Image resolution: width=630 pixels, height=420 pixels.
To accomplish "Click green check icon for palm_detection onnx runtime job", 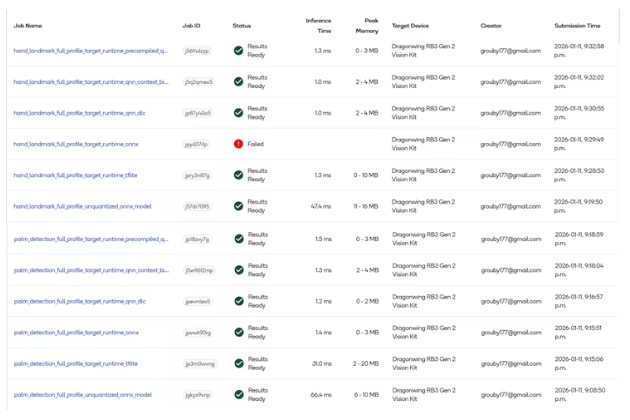I will pos(238,332).
